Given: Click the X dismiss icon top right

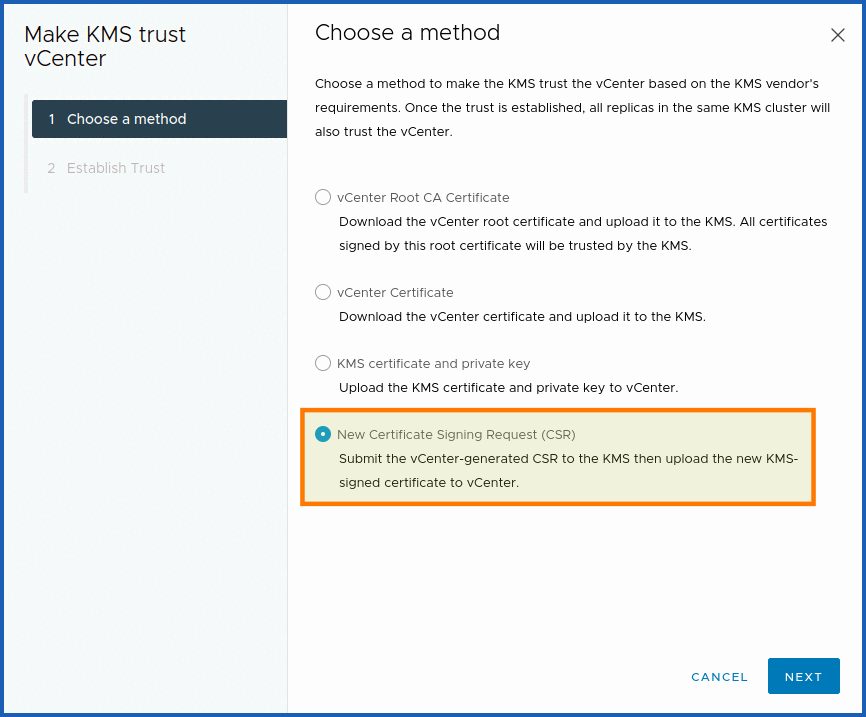Looking at the screenshot, I should click(838, 34).
